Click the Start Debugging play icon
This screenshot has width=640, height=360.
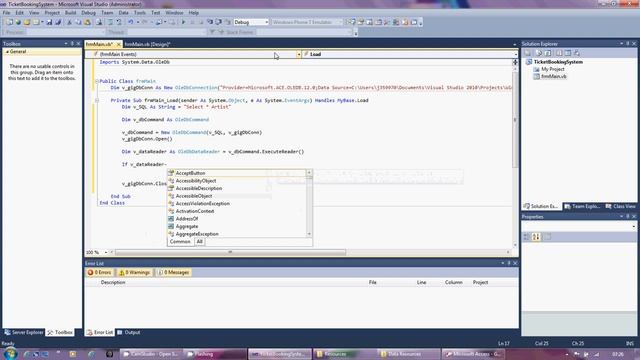[x=183, y=22]
